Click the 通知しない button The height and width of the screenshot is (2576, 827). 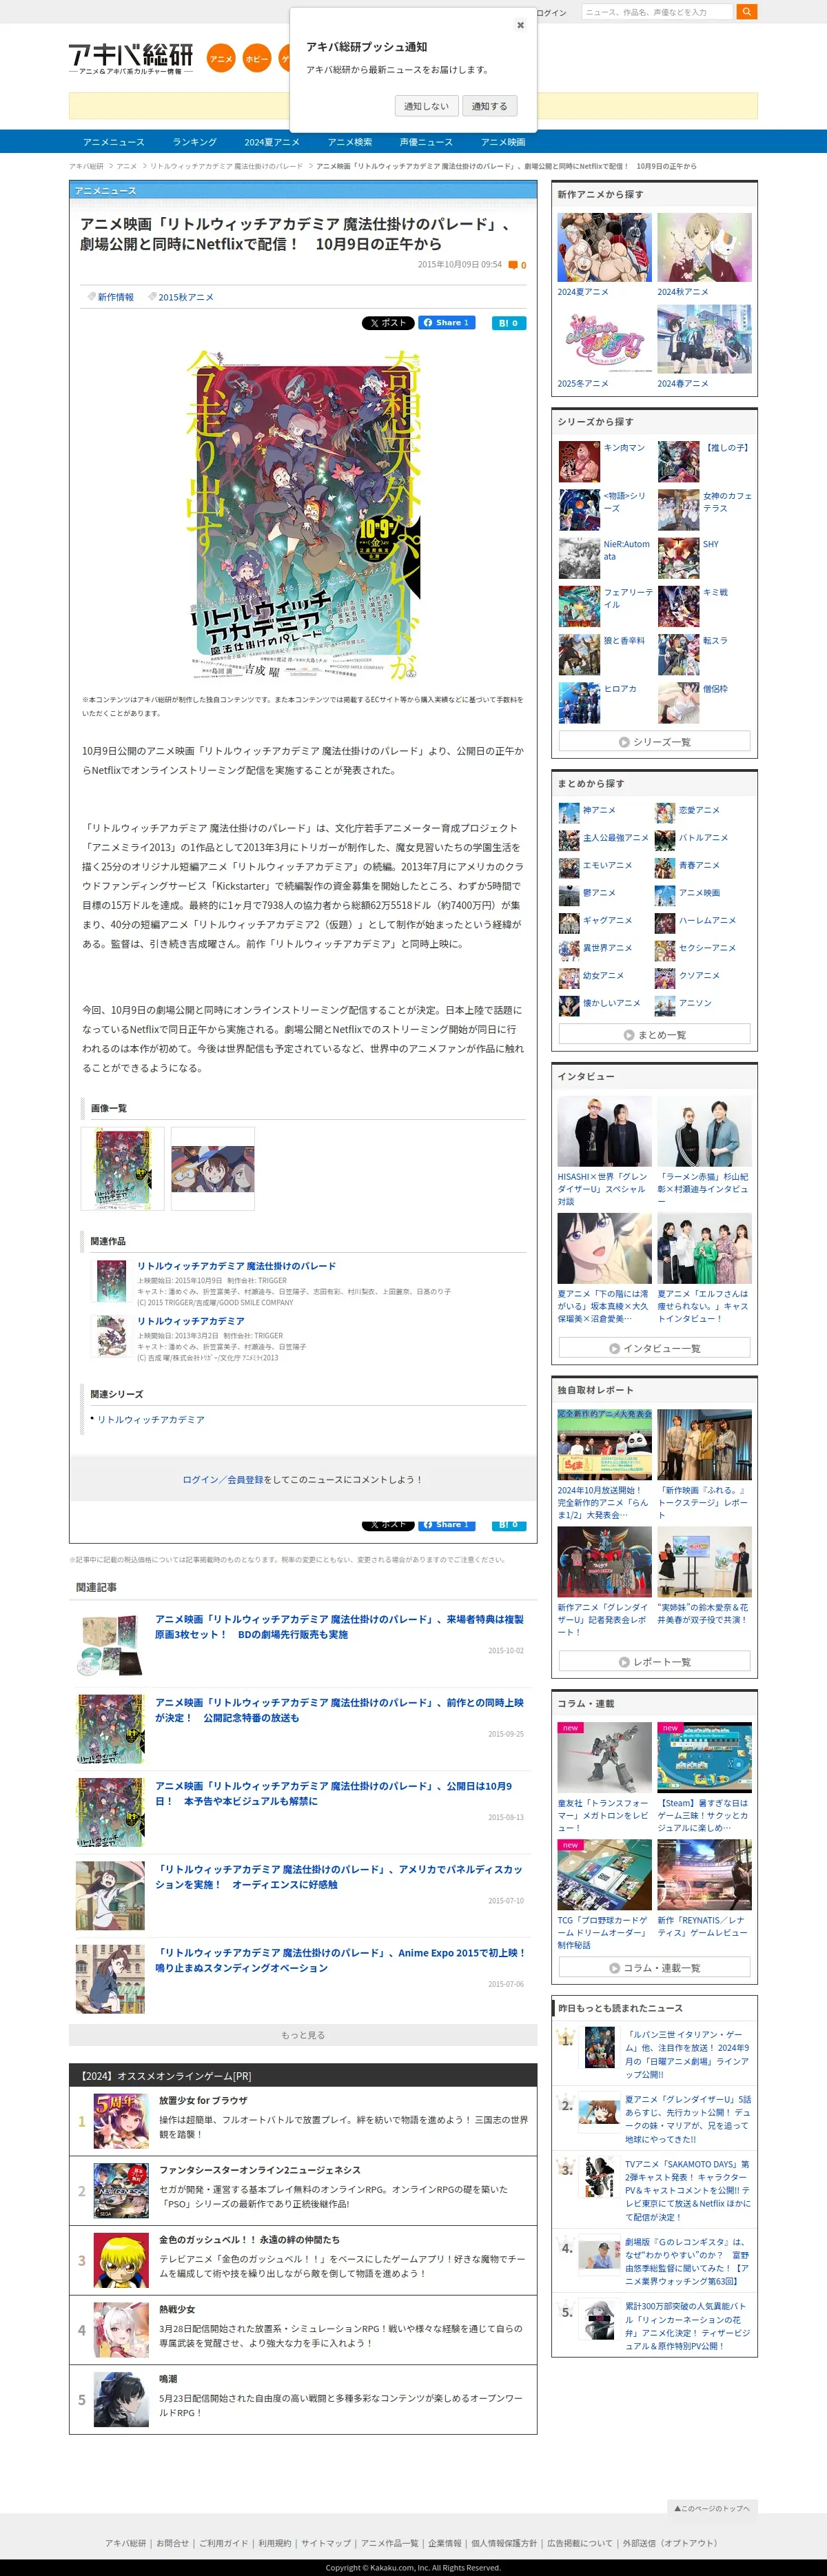coord(427,106)
